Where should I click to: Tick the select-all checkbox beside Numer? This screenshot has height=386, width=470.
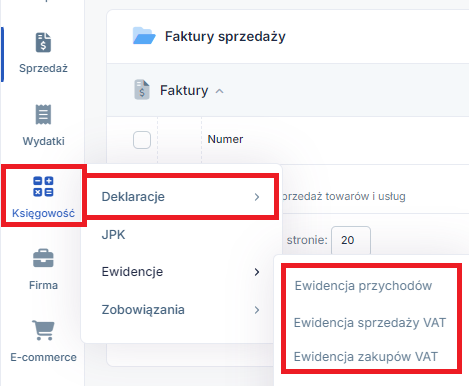[142, 140]
